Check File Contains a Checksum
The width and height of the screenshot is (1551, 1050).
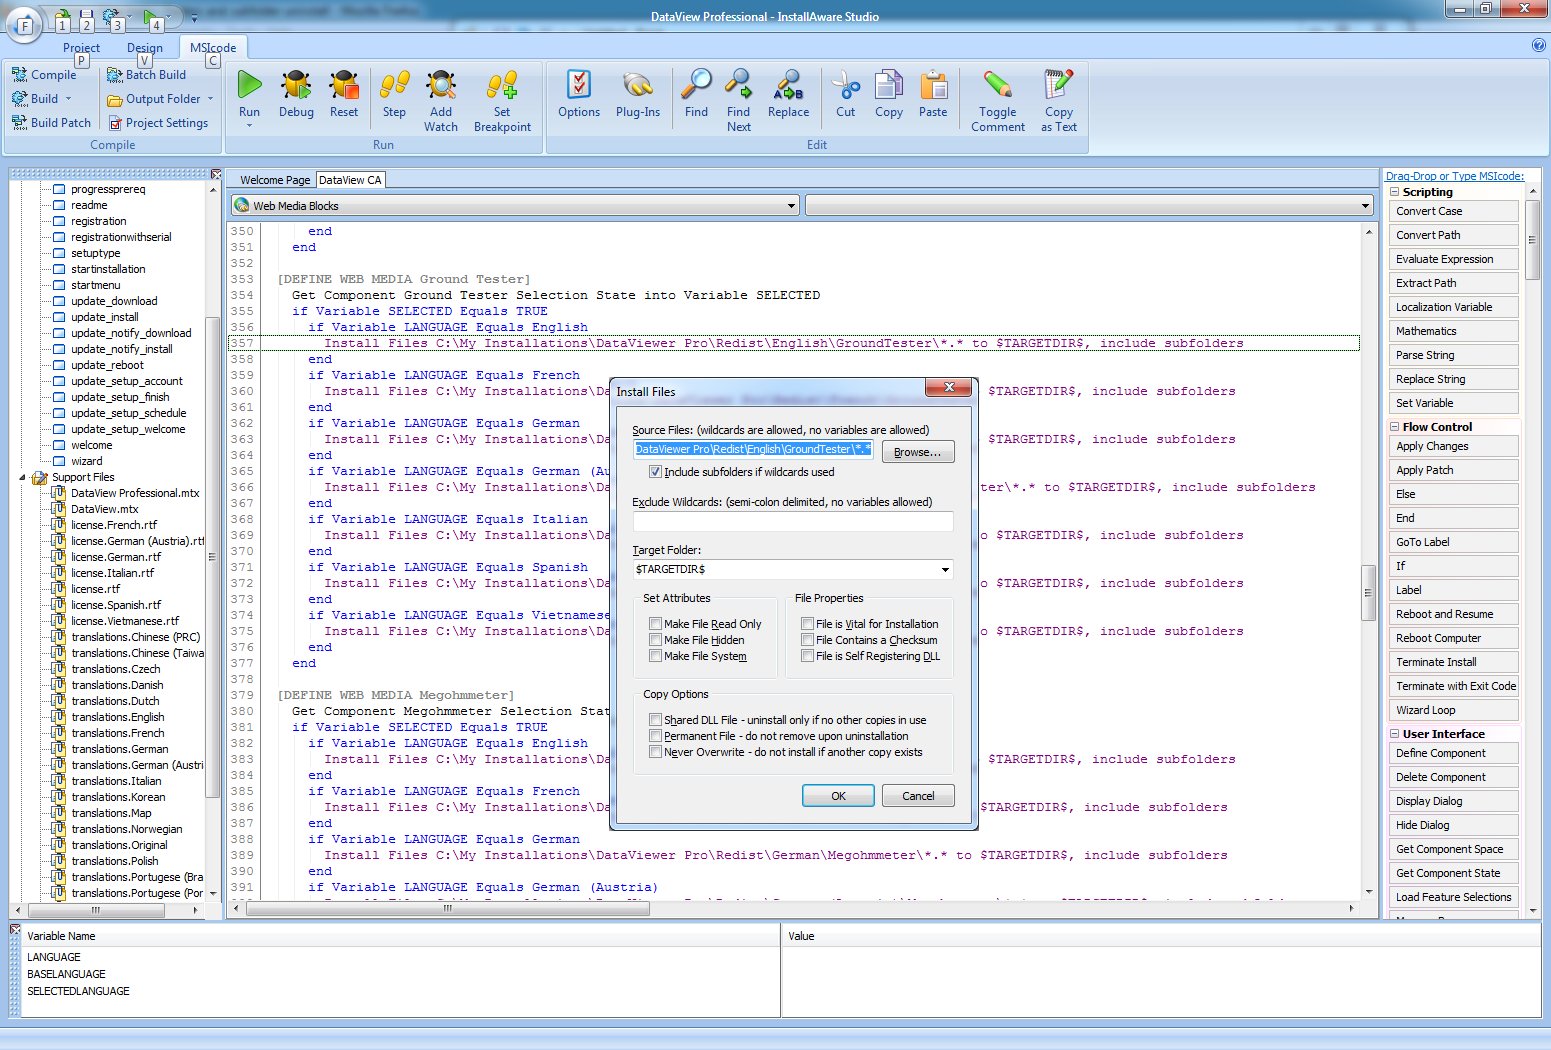[x=808, y=640]
